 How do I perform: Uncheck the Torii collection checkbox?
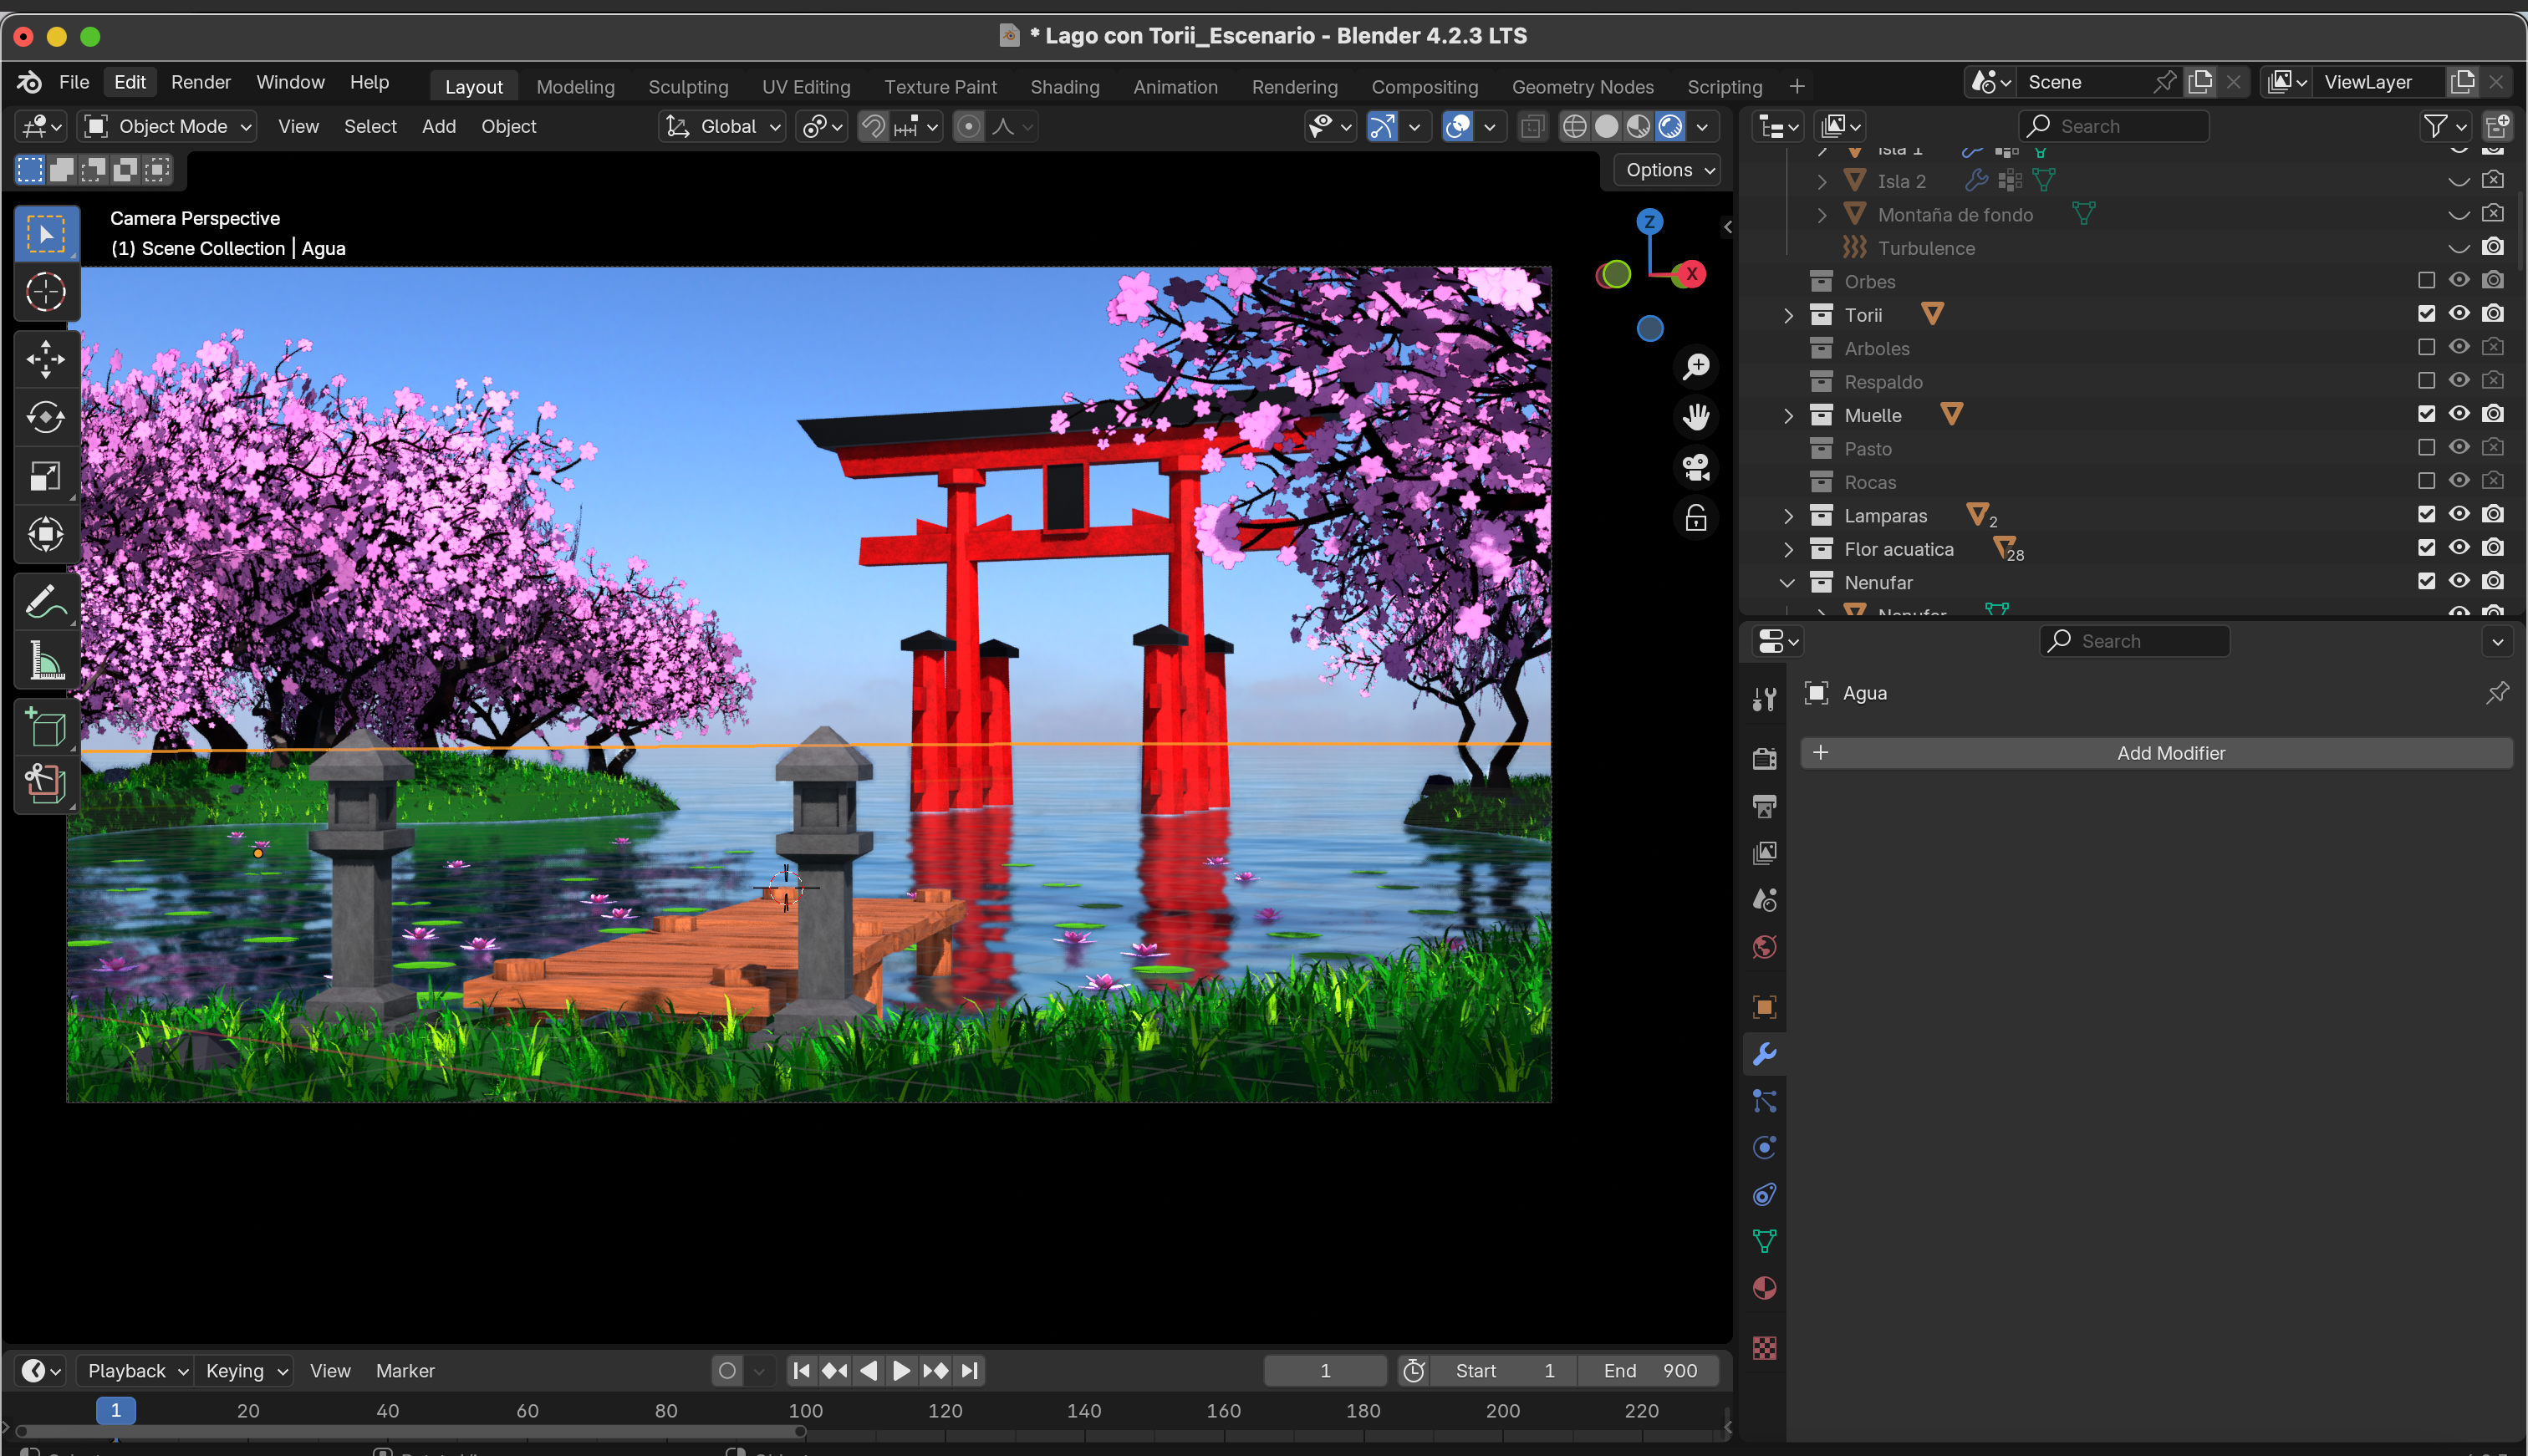point(2426,314)
